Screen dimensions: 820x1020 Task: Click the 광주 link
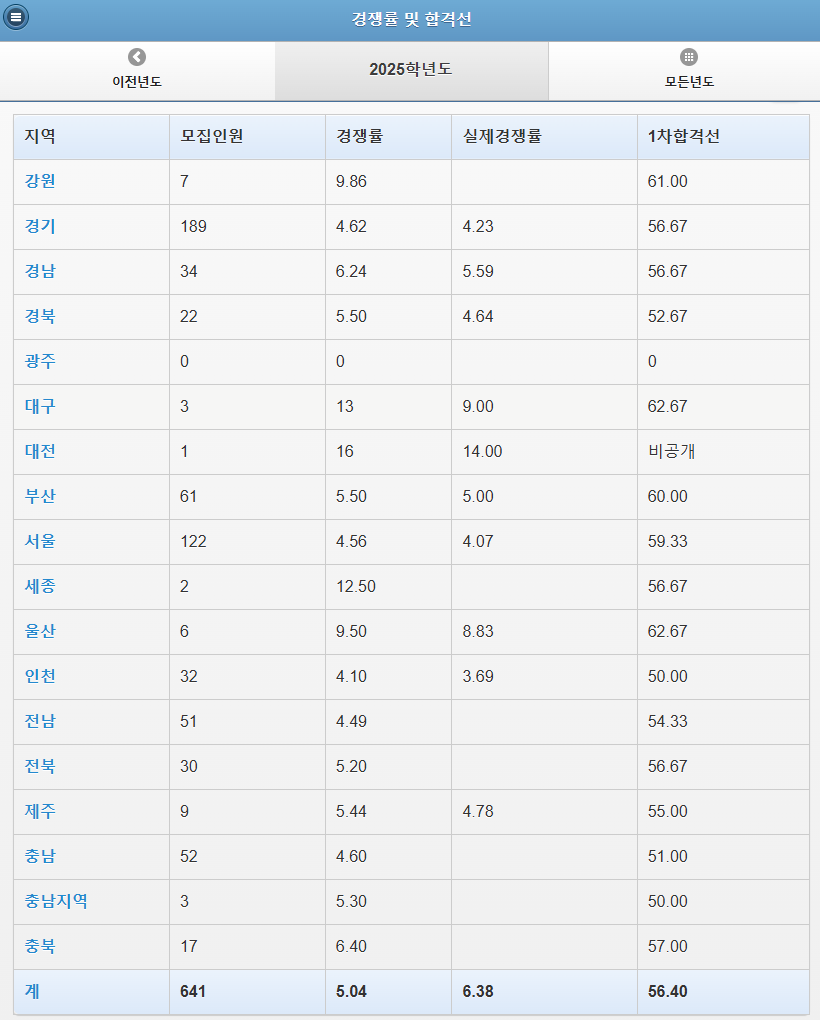tap(40, 362)
